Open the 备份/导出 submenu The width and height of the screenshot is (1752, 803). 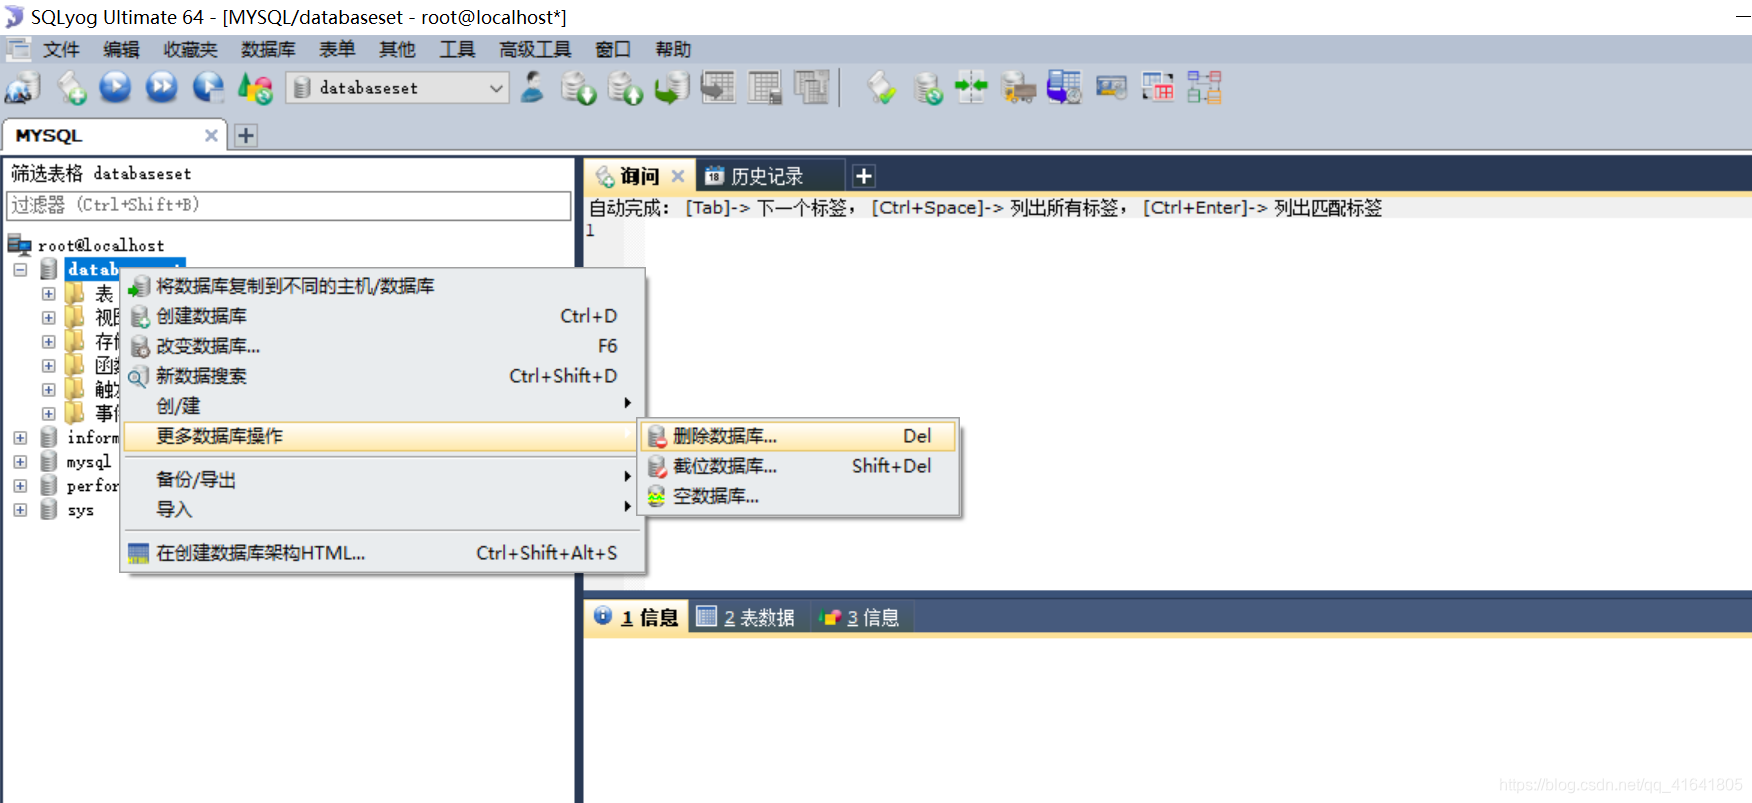[x=383, y=480]
